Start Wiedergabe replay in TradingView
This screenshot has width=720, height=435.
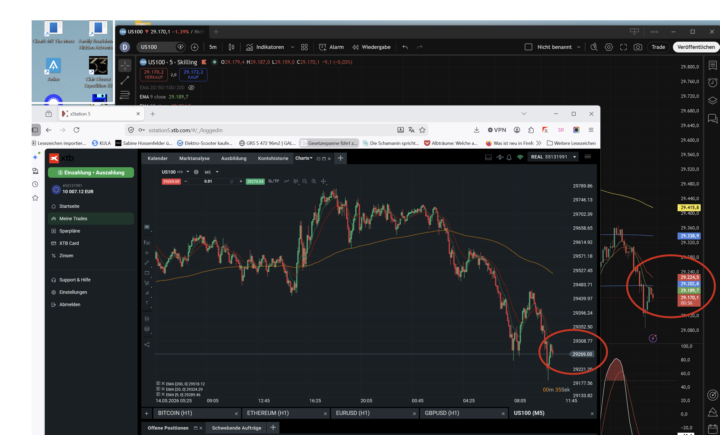click(371, 47)
